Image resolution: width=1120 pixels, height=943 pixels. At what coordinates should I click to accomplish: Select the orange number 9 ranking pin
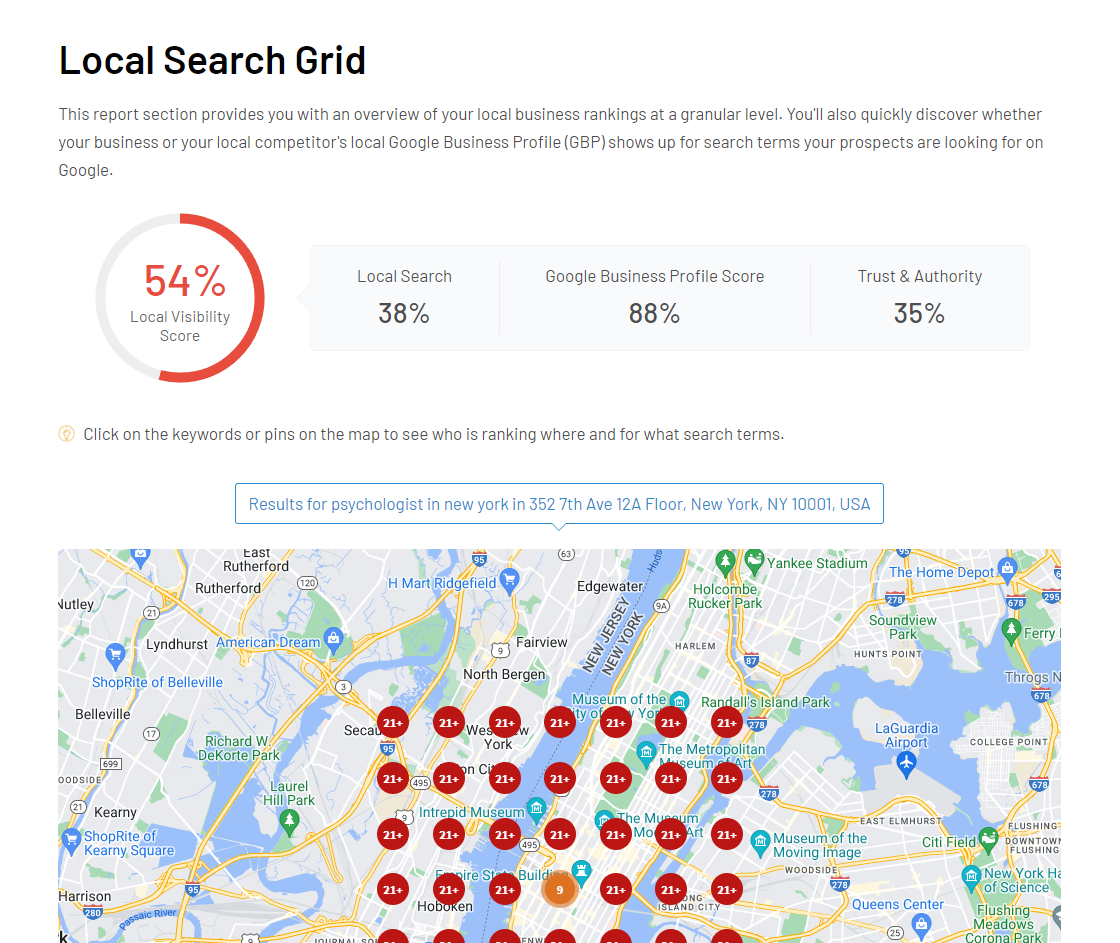click(x=559, y=890)
